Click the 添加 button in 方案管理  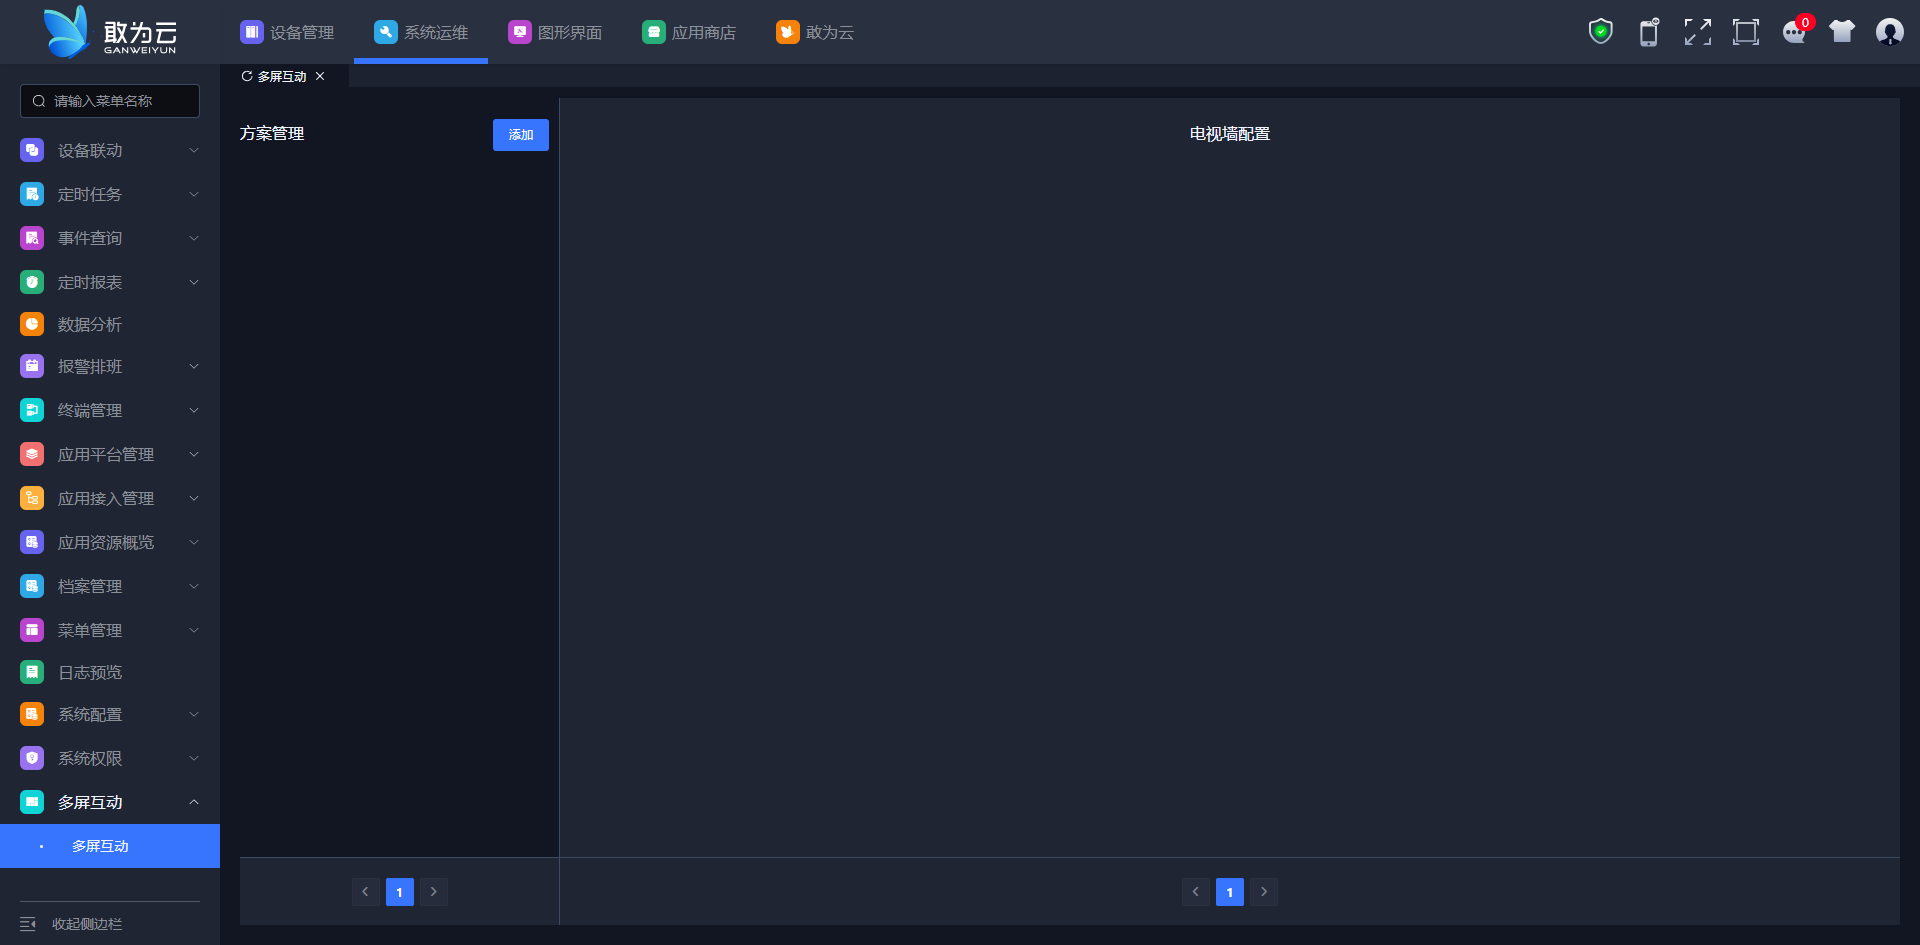[521, 135]
